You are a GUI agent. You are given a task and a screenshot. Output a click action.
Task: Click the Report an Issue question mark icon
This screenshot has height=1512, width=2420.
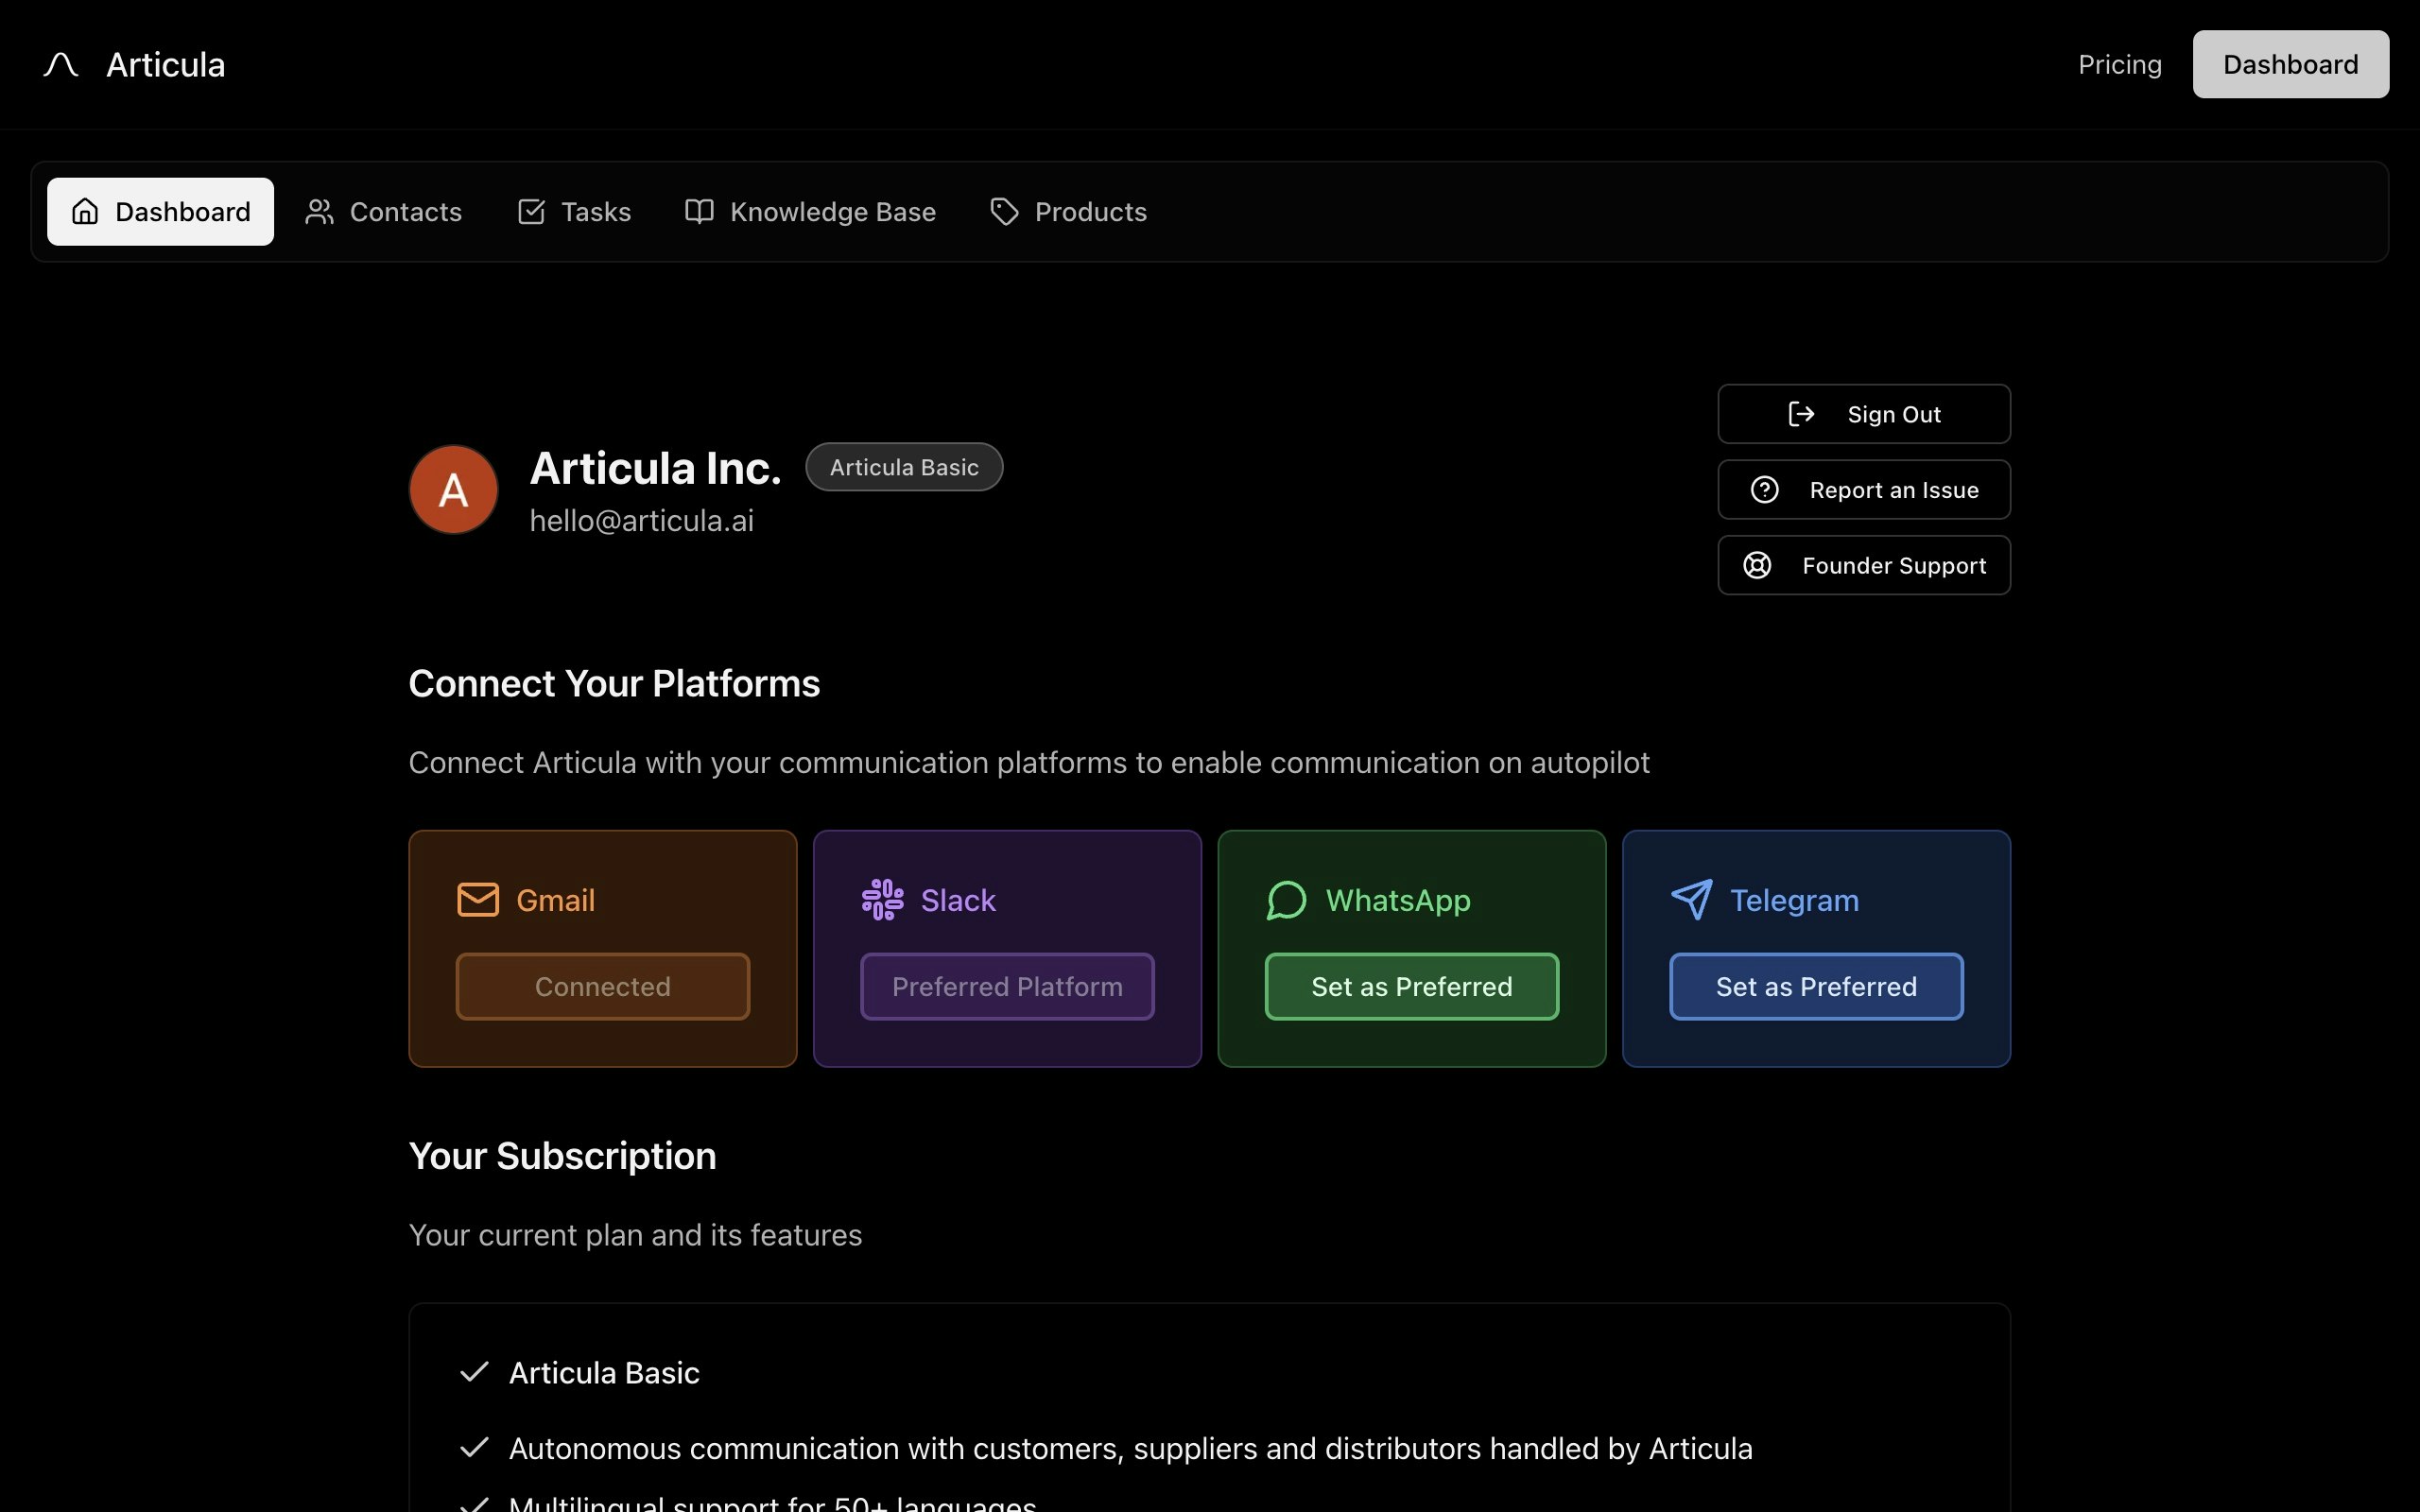pos(1765,489)
